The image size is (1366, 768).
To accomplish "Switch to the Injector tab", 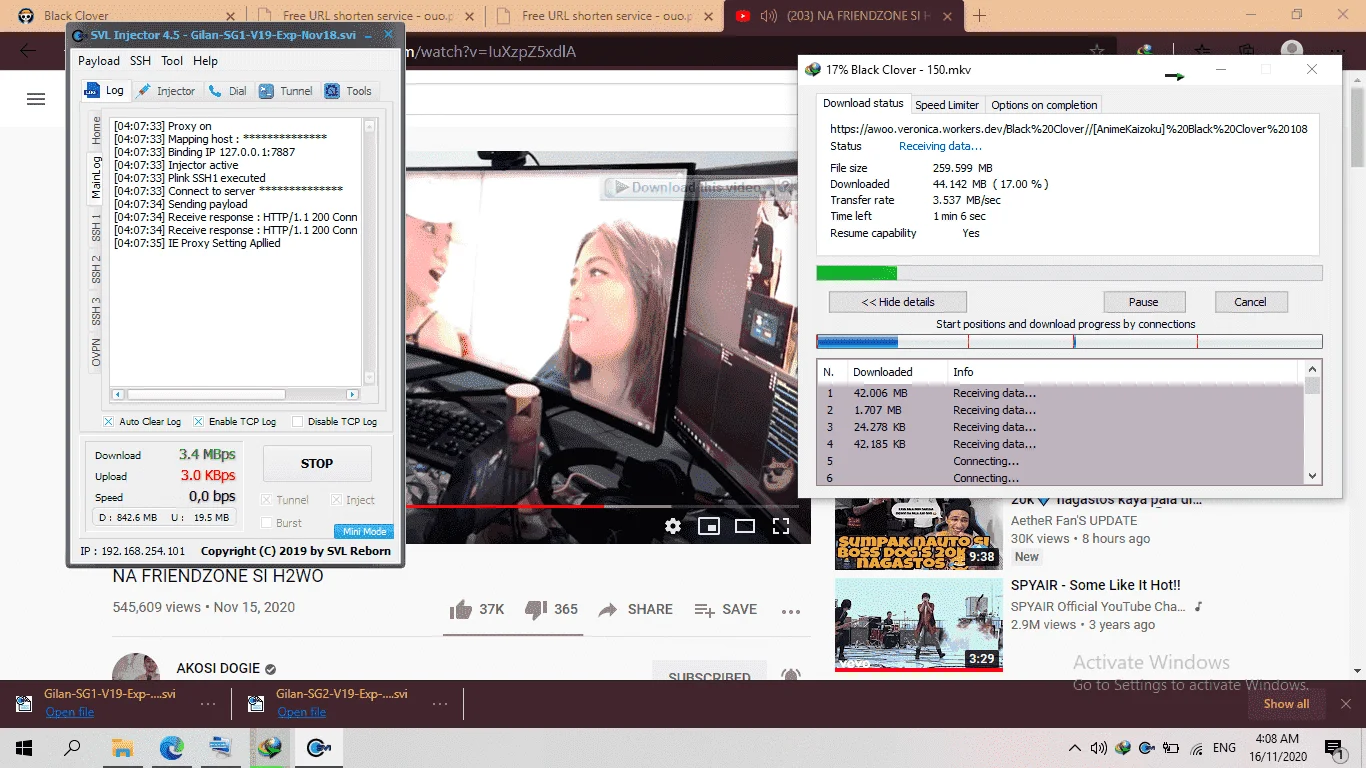I will (x=166, y=91).
